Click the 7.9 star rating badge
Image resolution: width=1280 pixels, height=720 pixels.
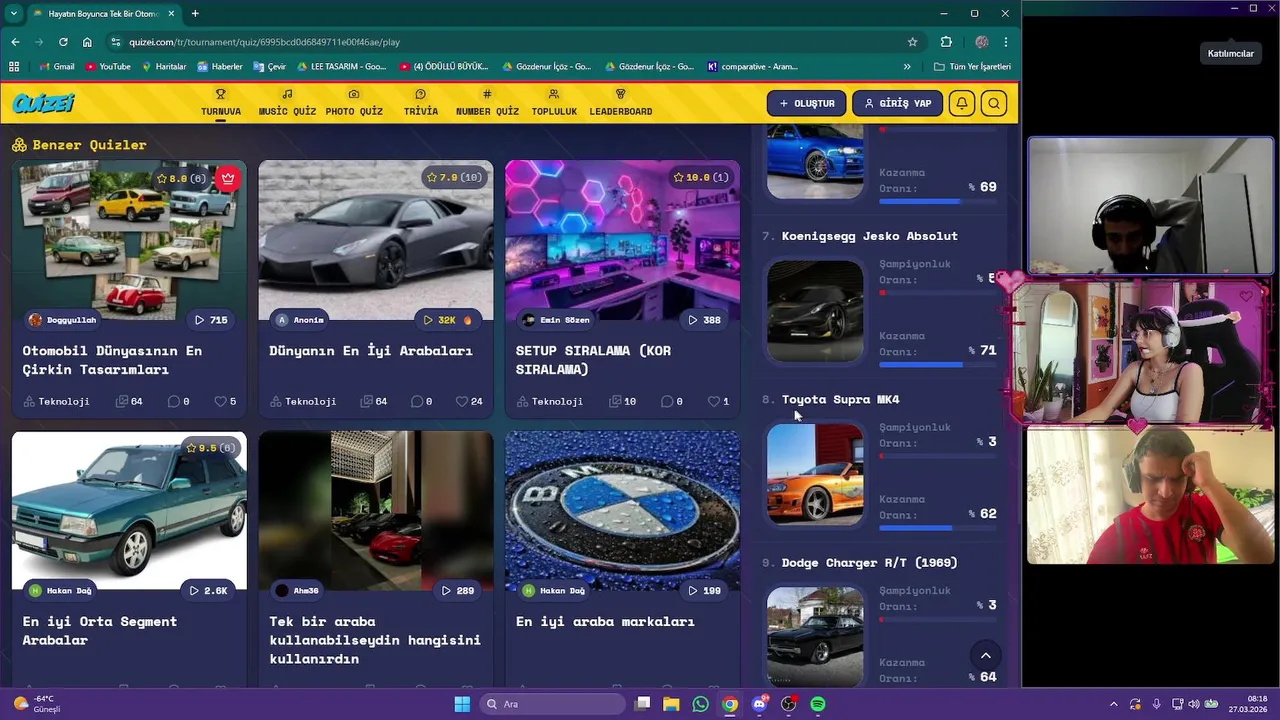[454, 177]
